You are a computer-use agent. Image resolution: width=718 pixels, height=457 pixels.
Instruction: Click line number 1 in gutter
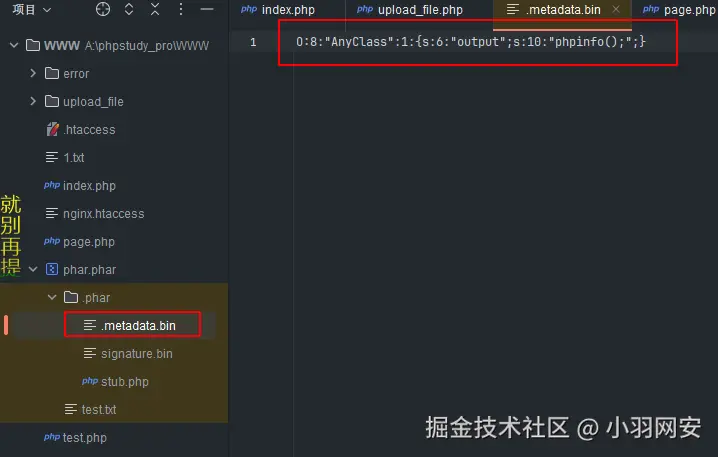[x=253, y=42]
